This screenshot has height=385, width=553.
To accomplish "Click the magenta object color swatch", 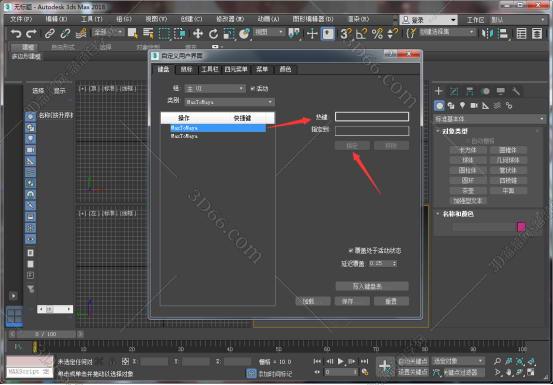I will click(x=521, y=227).
